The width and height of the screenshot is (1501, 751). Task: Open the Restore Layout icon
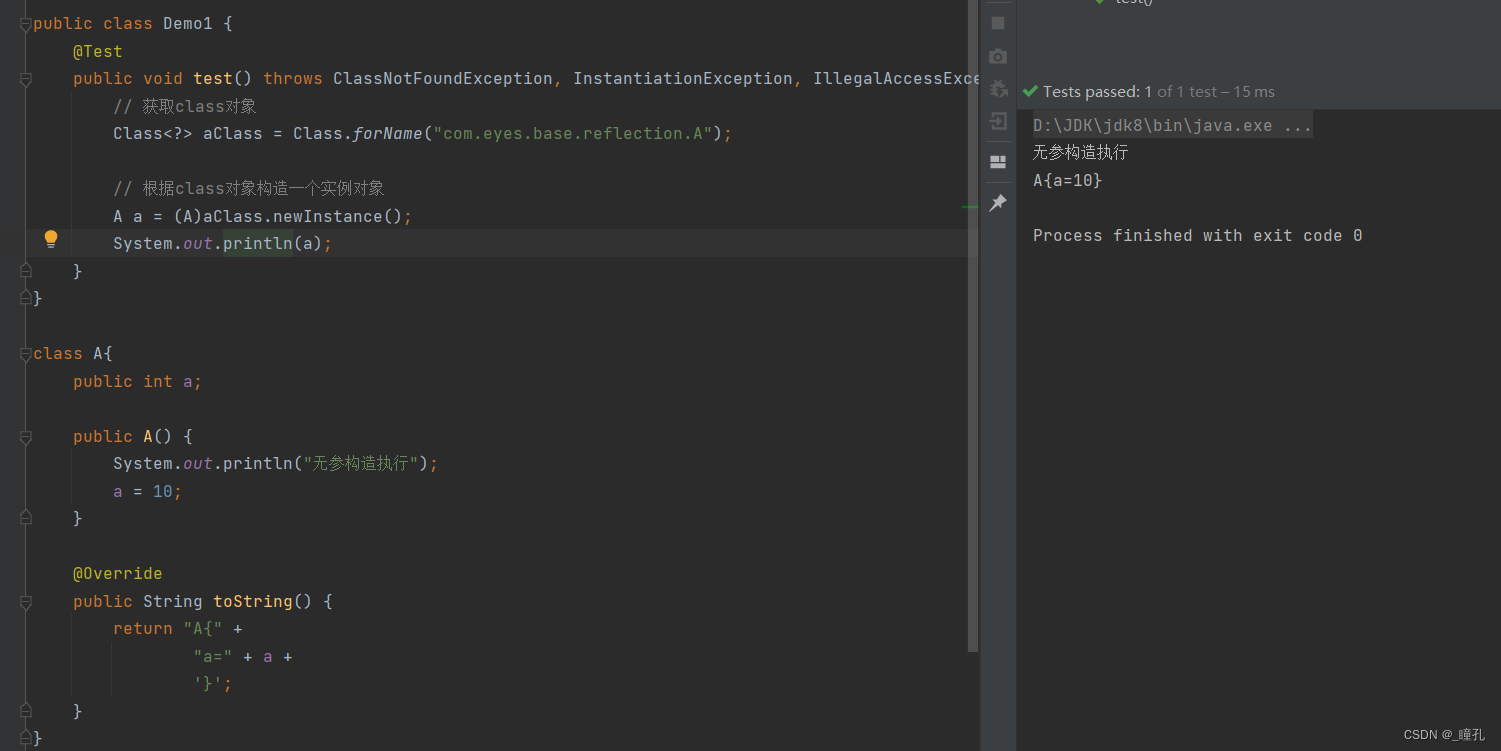998,162
